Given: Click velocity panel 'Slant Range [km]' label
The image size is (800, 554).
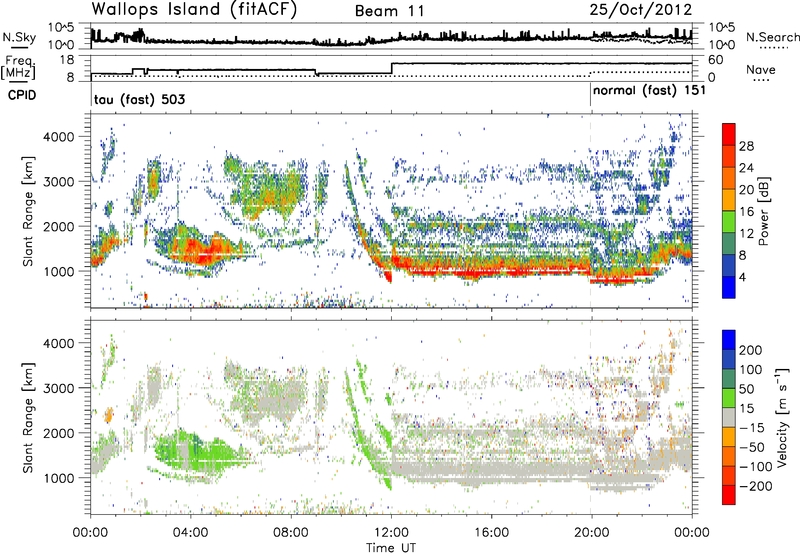Looking at the screenshot, I should click(x=28, y=417).
